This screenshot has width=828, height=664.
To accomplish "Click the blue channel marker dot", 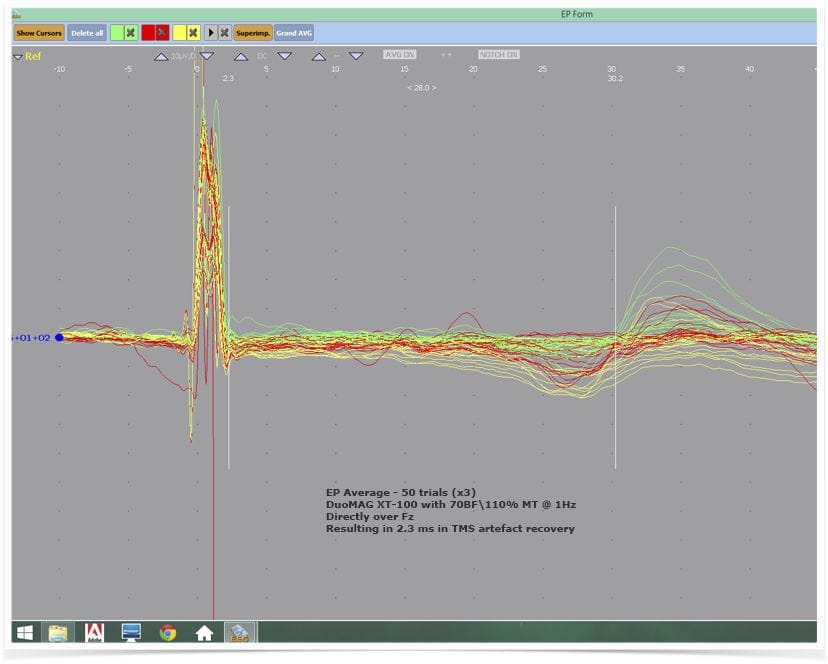I will pos(59,338).
